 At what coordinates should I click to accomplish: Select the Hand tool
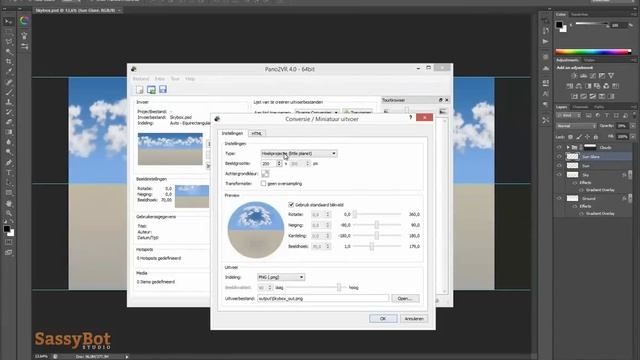click(8, 203)
